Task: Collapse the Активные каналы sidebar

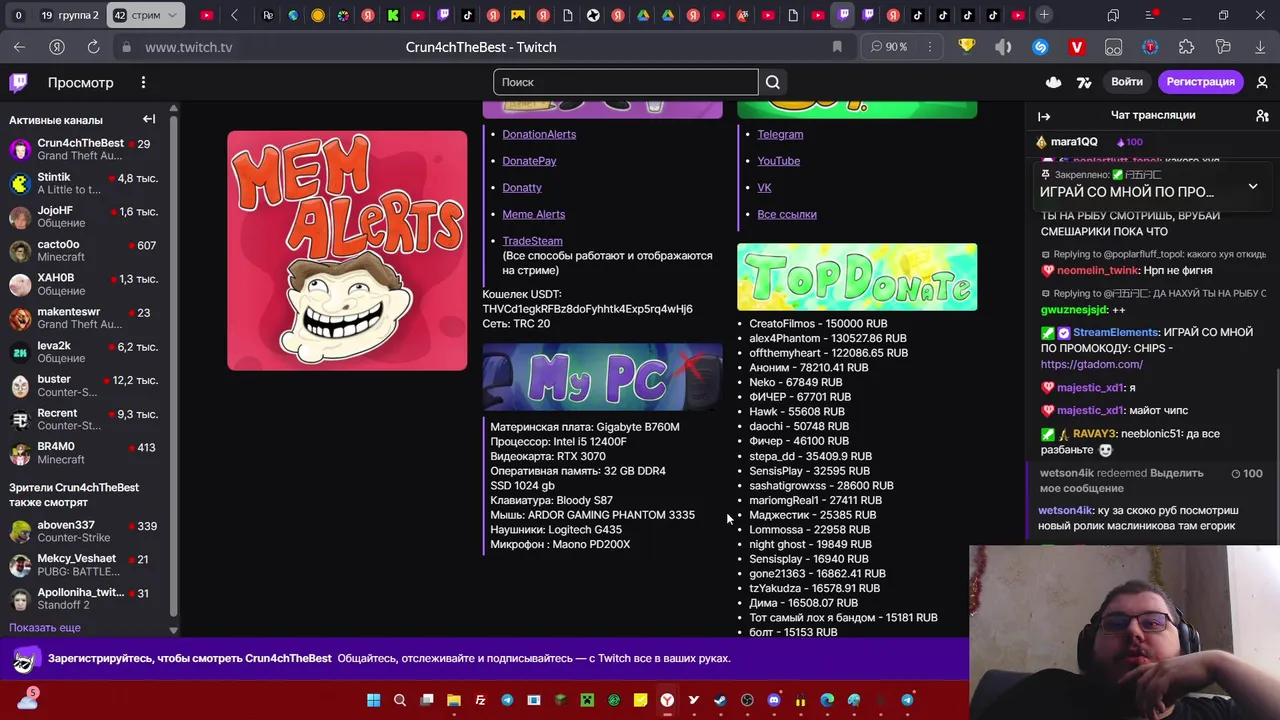Action: coord(149,119)
